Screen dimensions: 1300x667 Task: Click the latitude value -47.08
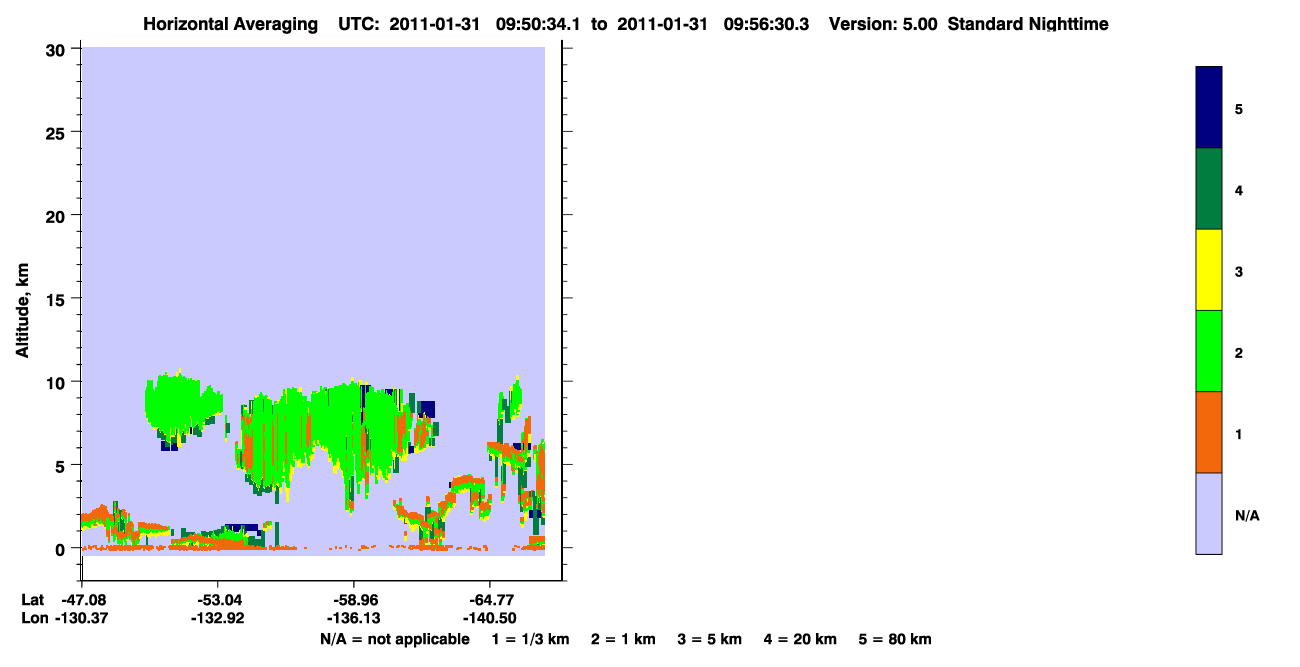pyautogui.click(x=82, y=600)
